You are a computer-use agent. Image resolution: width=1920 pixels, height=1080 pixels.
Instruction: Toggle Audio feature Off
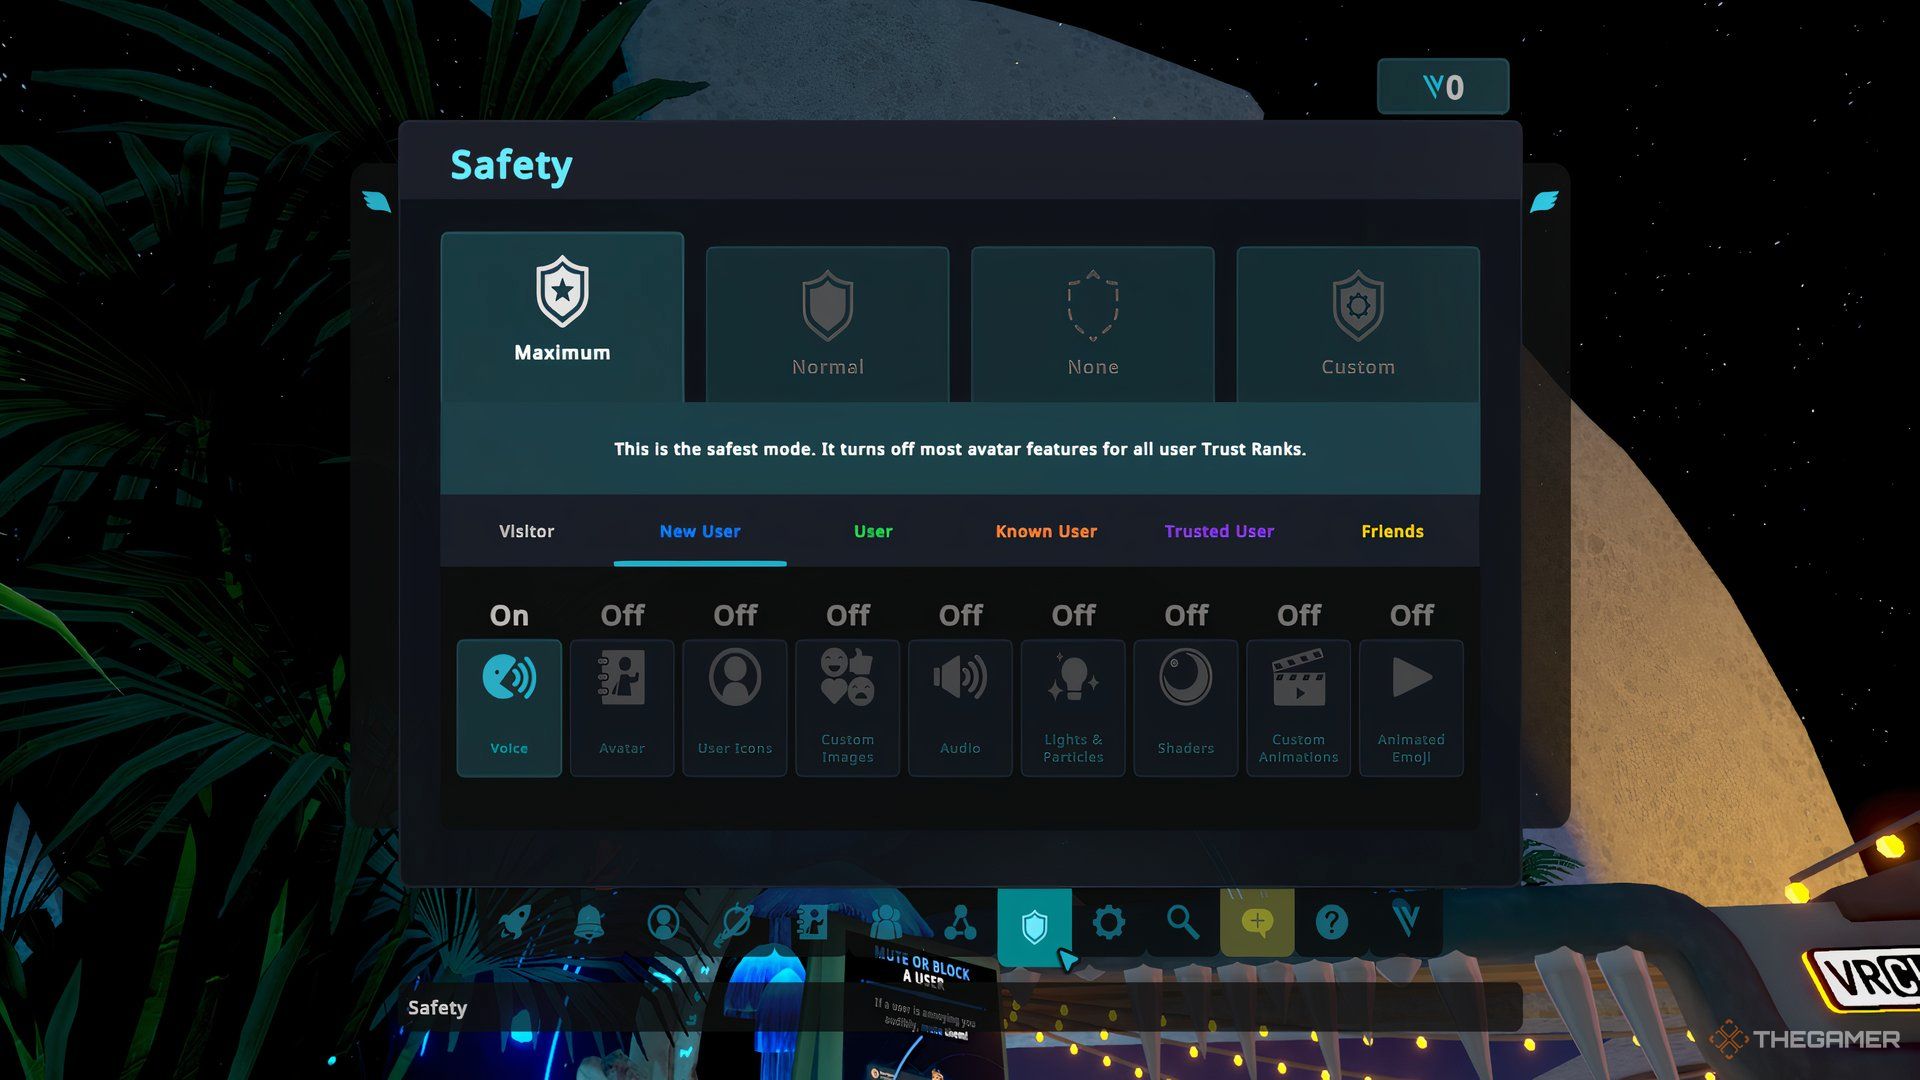pyautogui.click(x=960, y=707)
